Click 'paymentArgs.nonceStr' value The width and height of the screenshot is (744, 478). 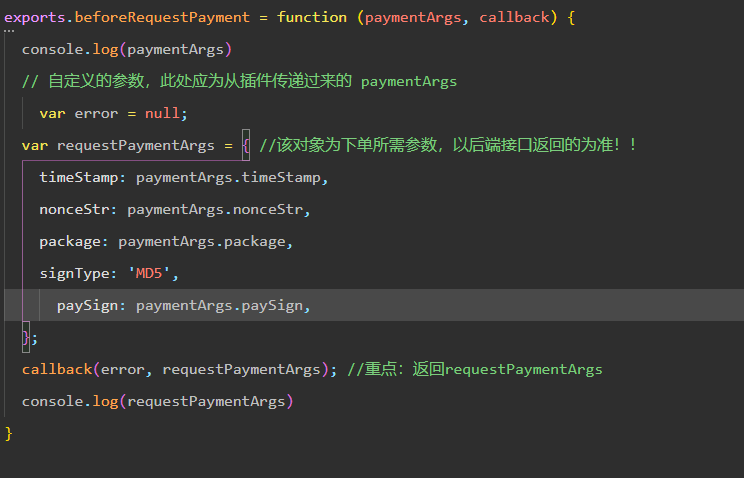pyautogui.click(x=215, y=209)
